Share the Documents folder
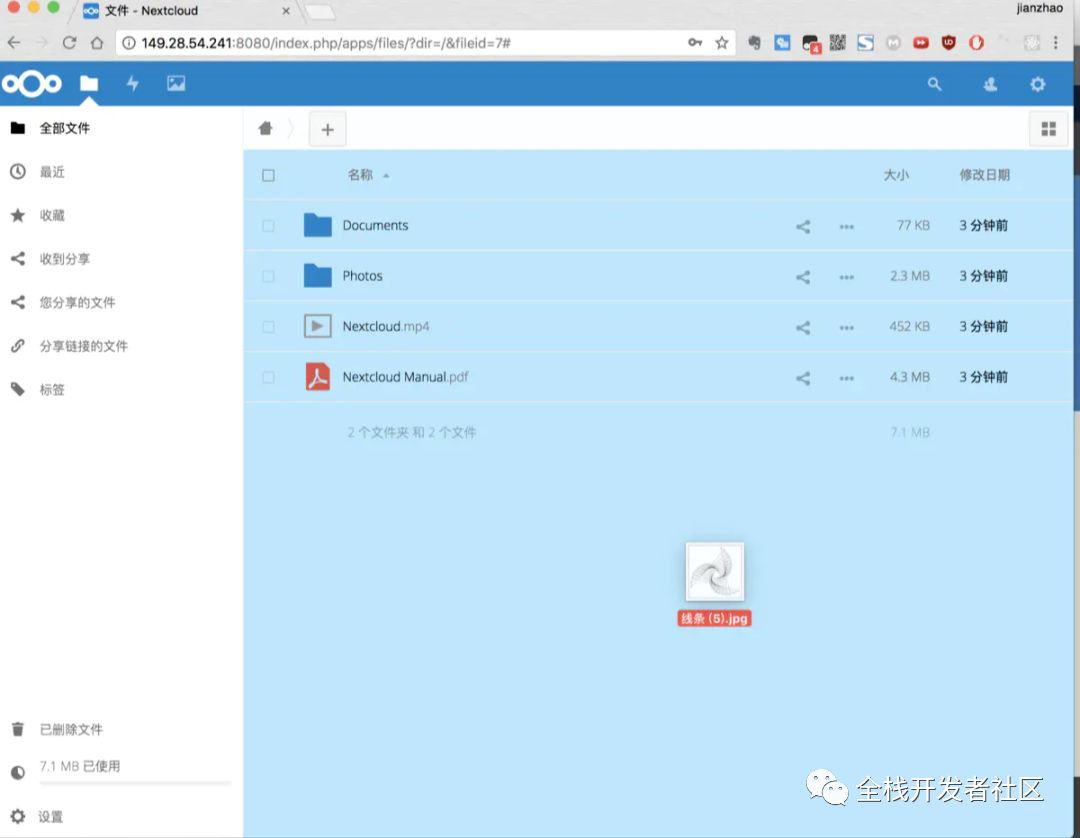1080x838 pixels. coord(803,227)
